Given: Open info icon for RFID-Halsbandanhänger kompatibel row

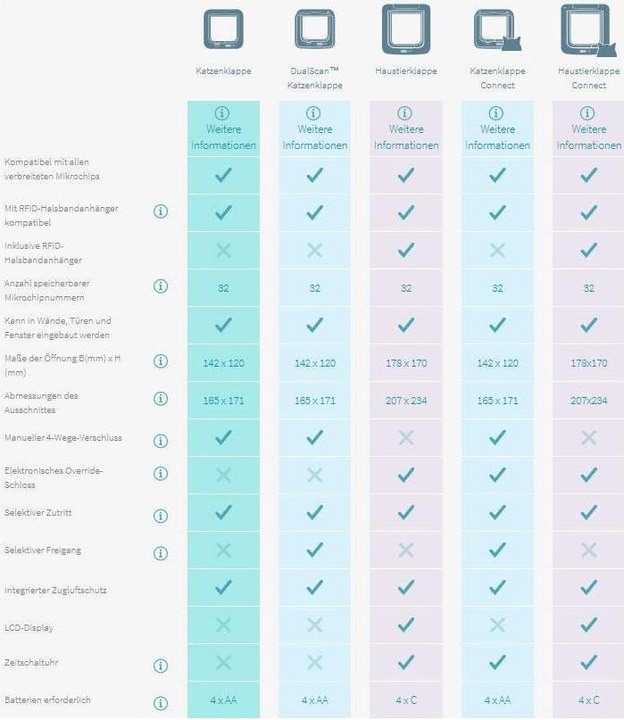Looking at the screenshot, I should point(160,212).
